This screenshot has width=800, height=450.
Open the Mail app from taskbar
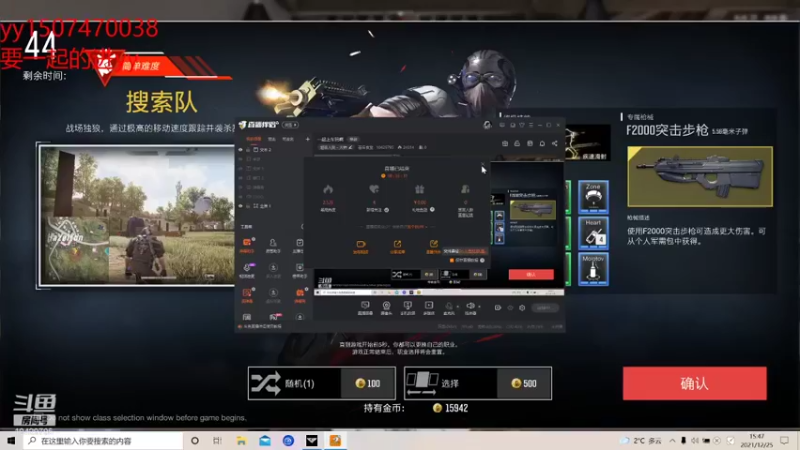[x=265, y=440]
